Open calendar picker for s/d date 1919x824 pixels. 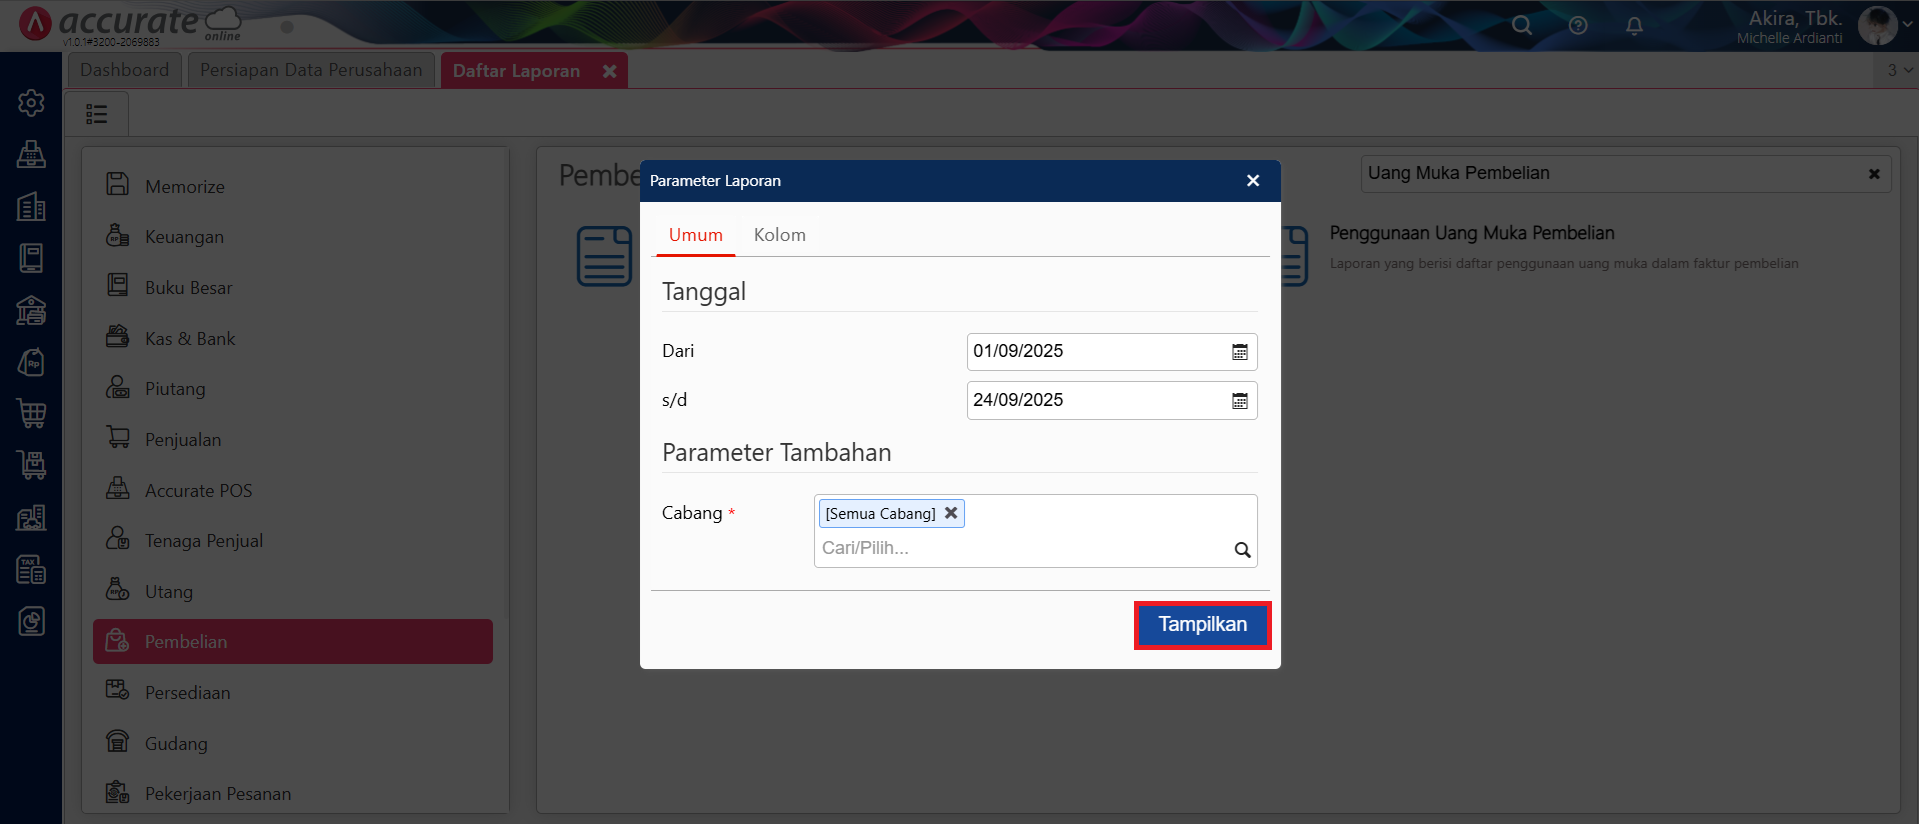(x=1239, y=401)
